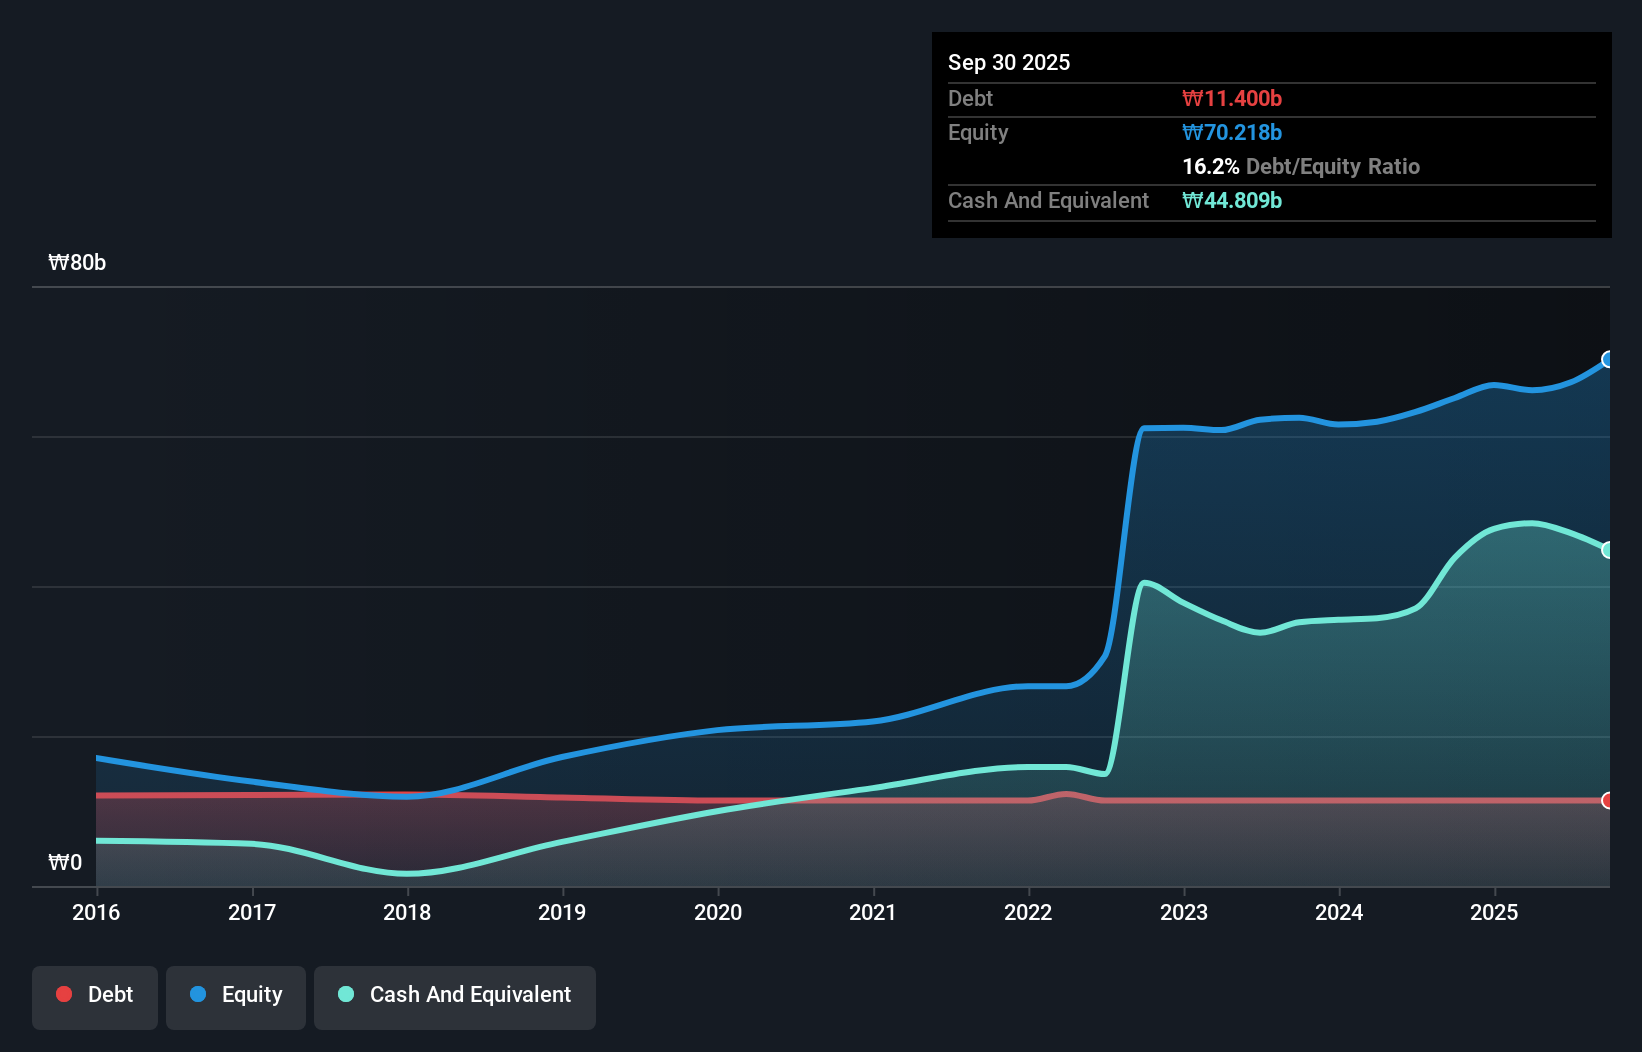Toggle the Debt series with its legend button
1642x1052 pixels.
click(95, 997)
